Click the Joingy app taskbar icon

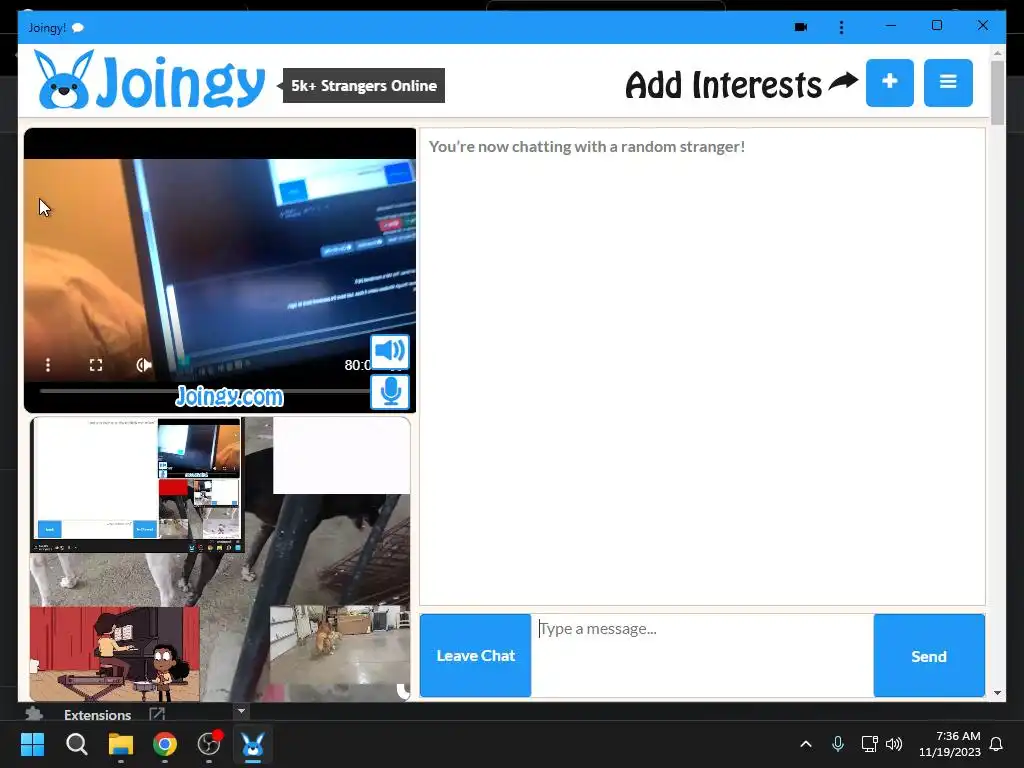(253, 744)
